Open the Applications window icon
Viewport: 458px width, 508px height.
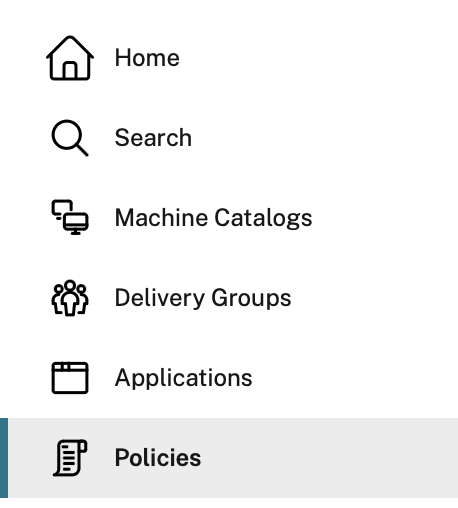coord(70,378)
